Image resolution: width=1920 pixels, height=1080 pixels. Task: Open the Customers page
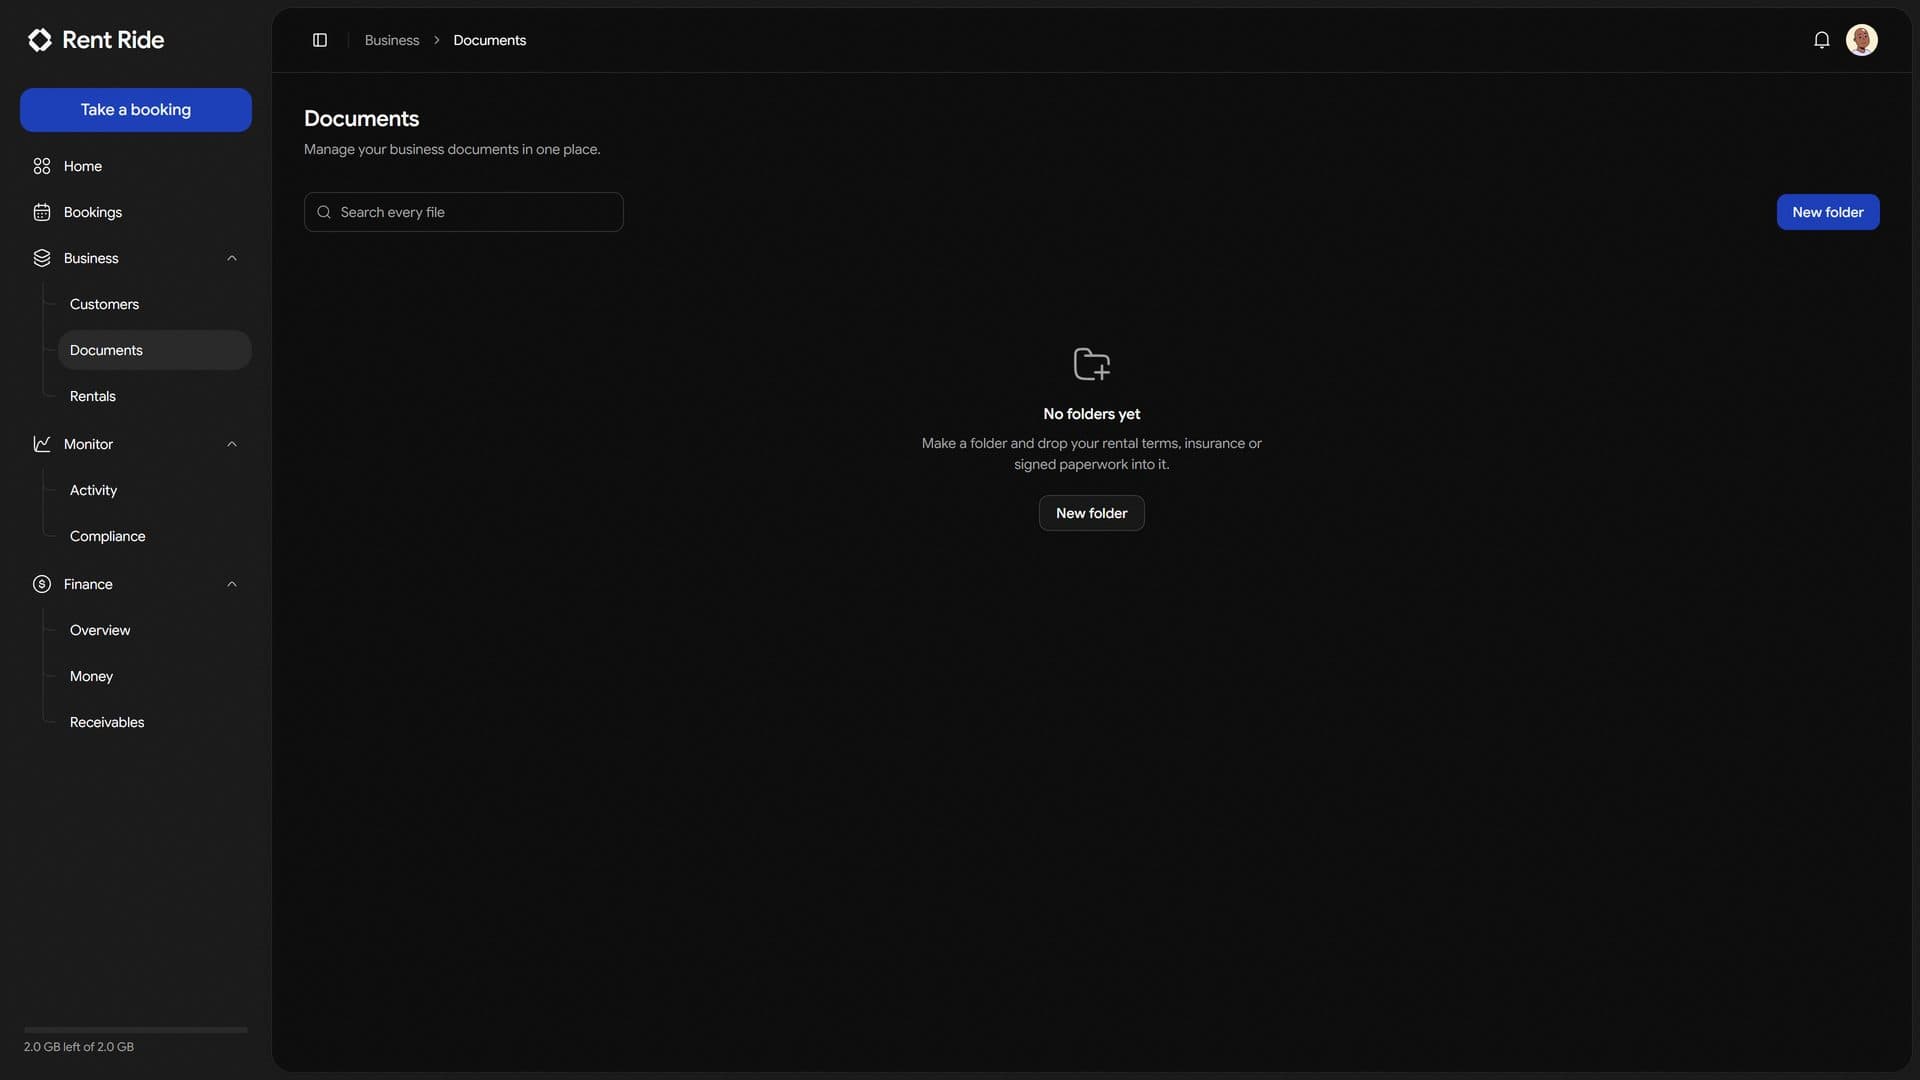(154, 304)
